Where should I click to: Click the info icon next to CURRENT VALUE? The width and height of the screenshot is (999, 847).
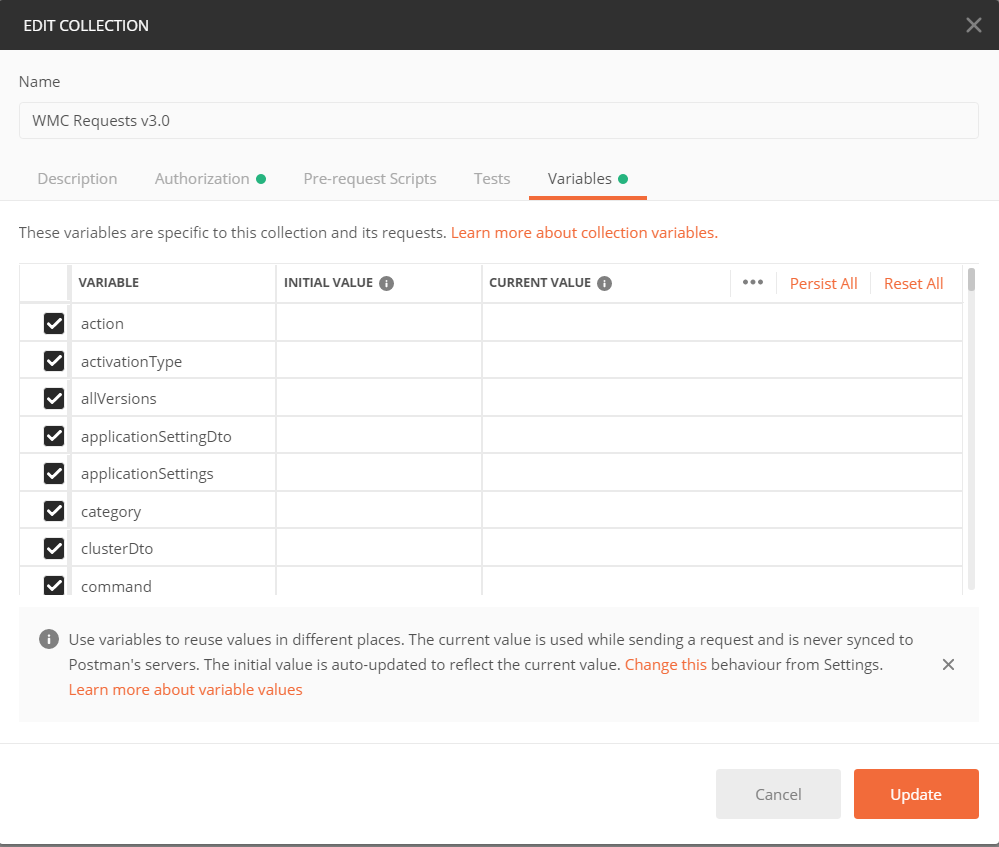[603, 283]
